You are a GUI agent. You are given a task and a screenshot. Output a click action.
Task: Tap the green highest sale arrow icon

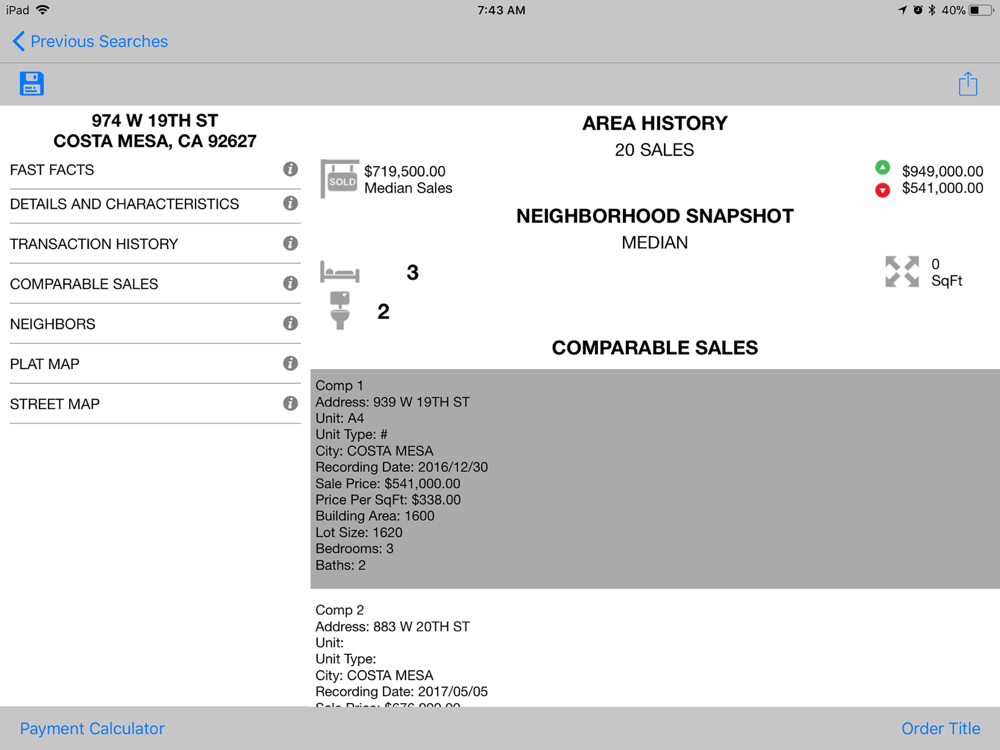[x=882, y=168]
